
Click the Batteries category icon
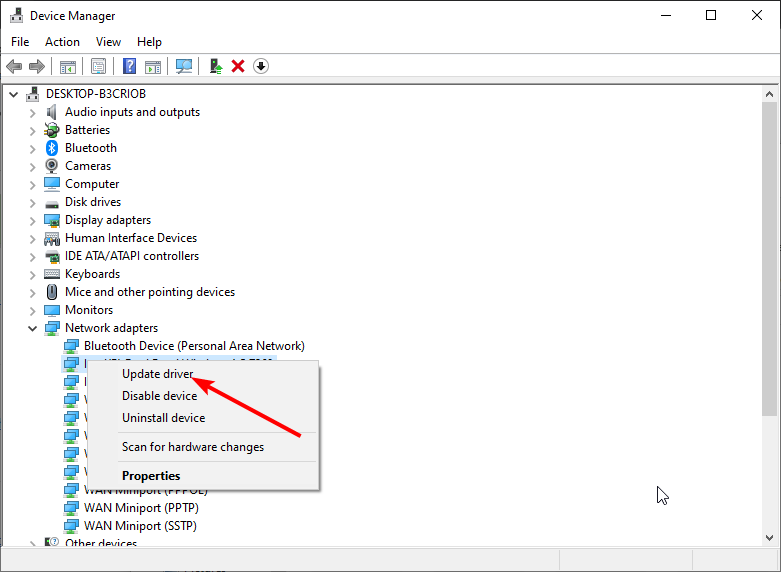tap(52, 130)
